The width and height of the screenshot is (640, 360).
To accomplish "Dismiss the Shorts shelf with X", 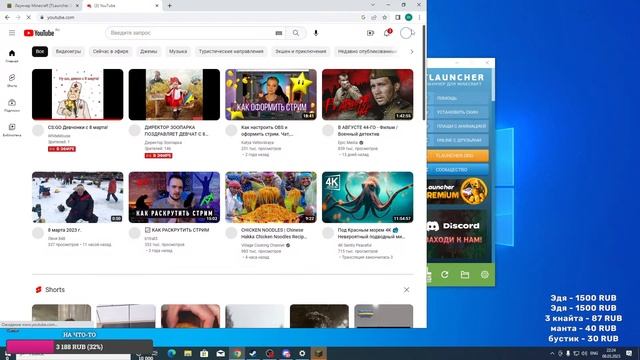I will (407, 290).
